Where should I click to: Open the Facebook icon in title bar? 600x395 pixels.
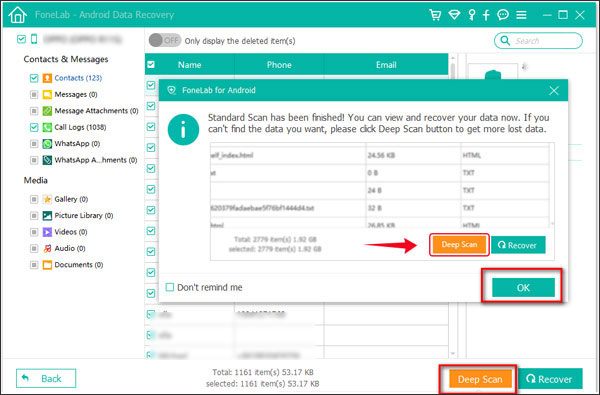(x=486, y=15)
